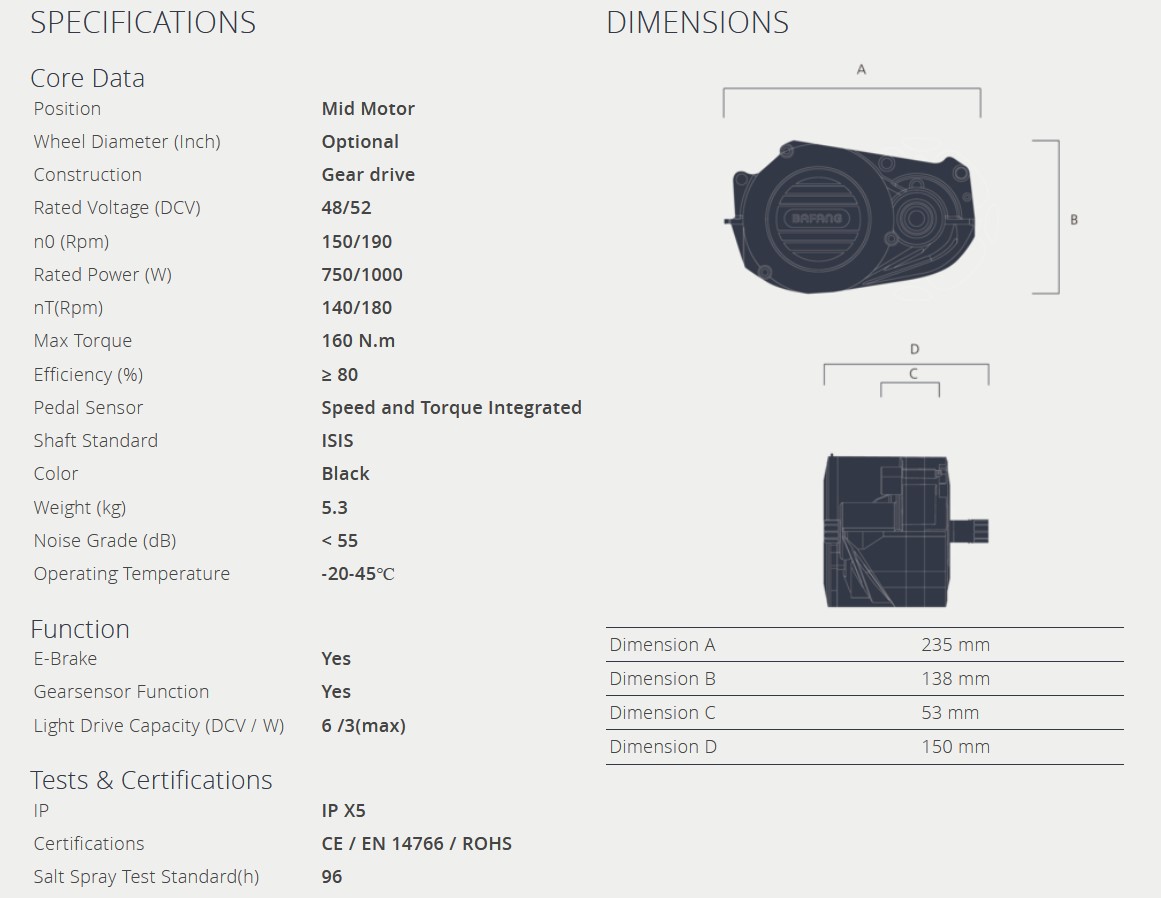Click the Max Torque value 160 N.m
Viewport: 1161px width, 898px height.
tap(358, 341)
